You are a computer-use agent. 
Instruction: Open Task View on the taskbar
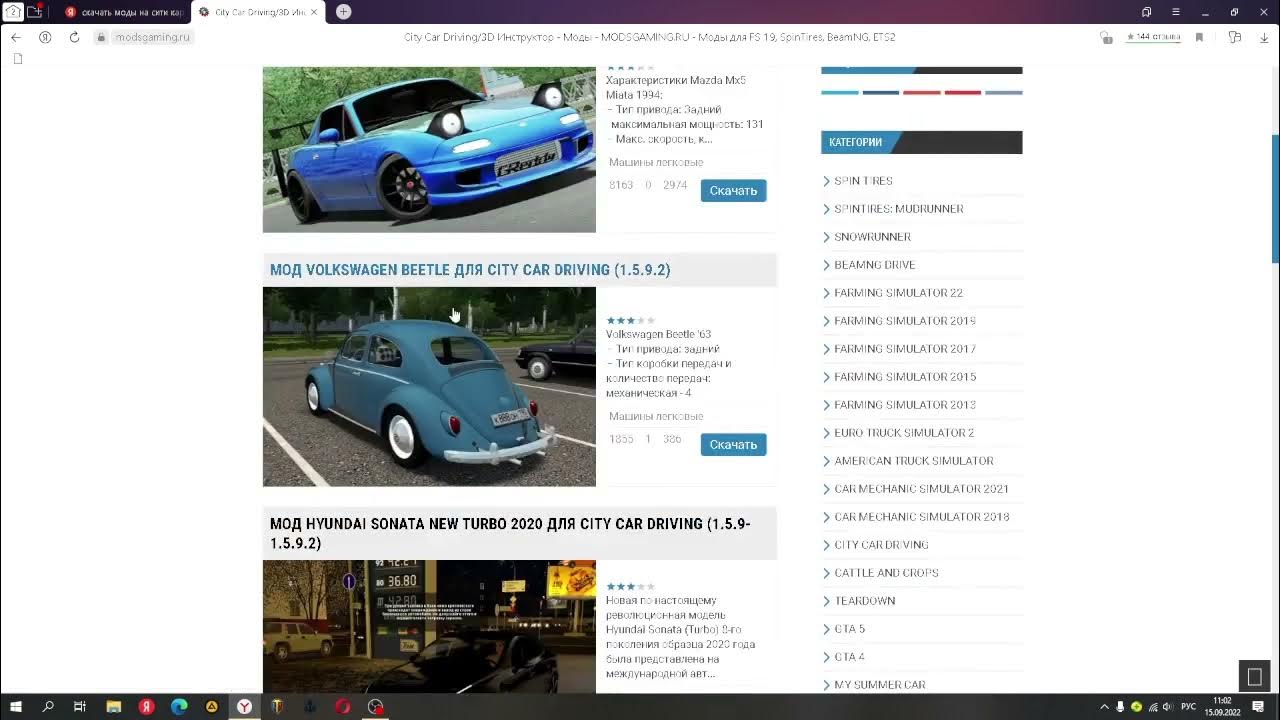(80, 706)
